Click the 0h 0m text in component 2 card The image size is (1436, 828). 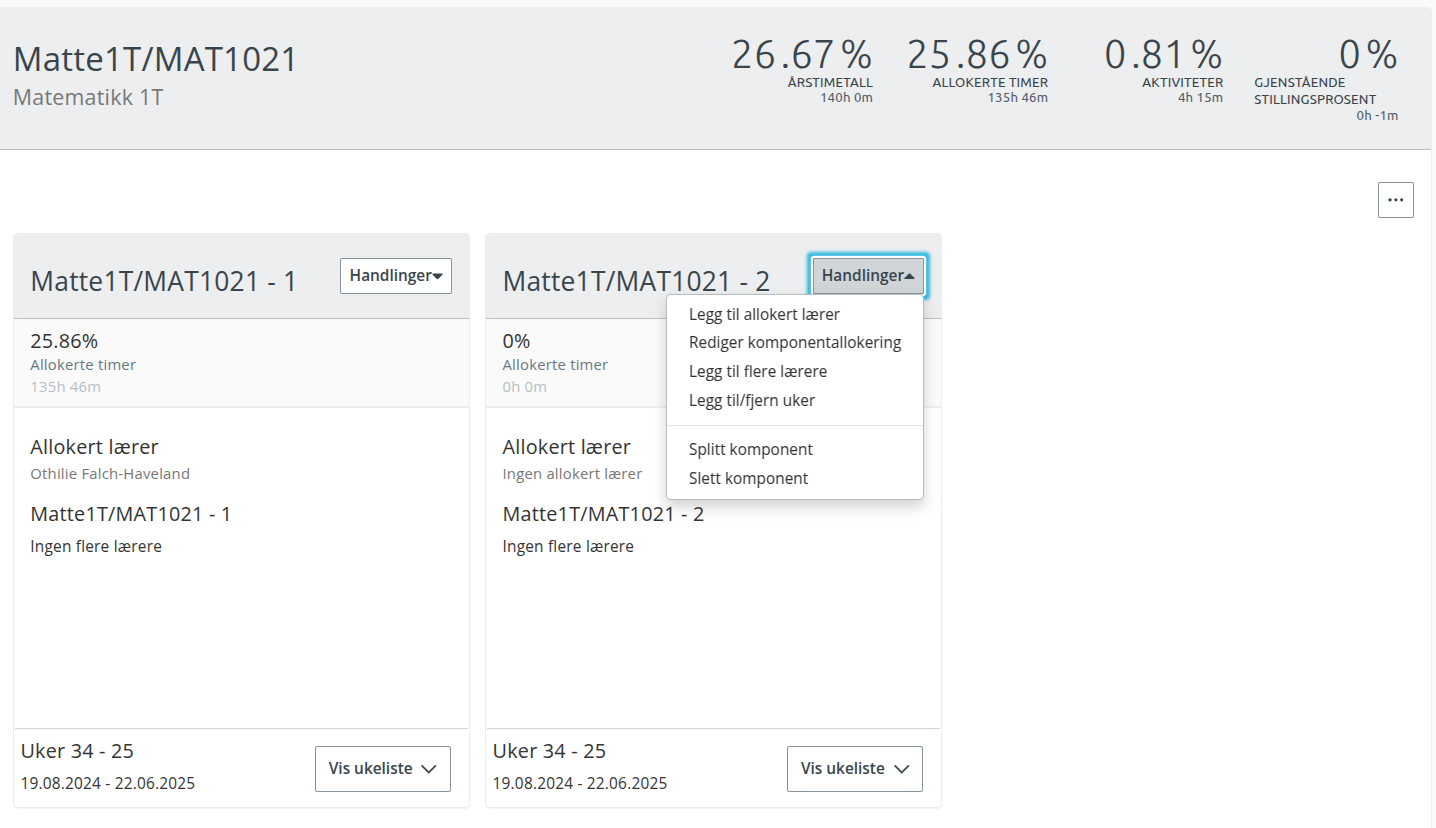[524, 387]
